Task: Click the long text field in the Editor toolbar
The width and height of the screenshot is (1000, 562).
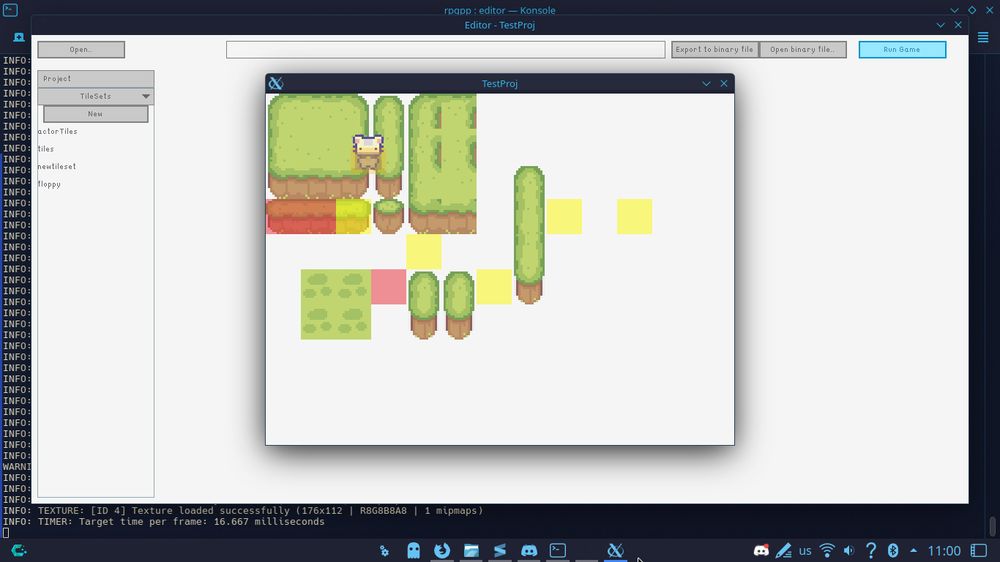Action: (x=445, y=49)
